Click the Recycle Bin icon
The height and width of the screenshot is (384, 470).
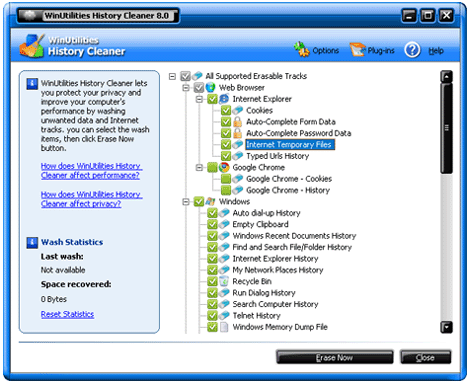tap(224, 281)
